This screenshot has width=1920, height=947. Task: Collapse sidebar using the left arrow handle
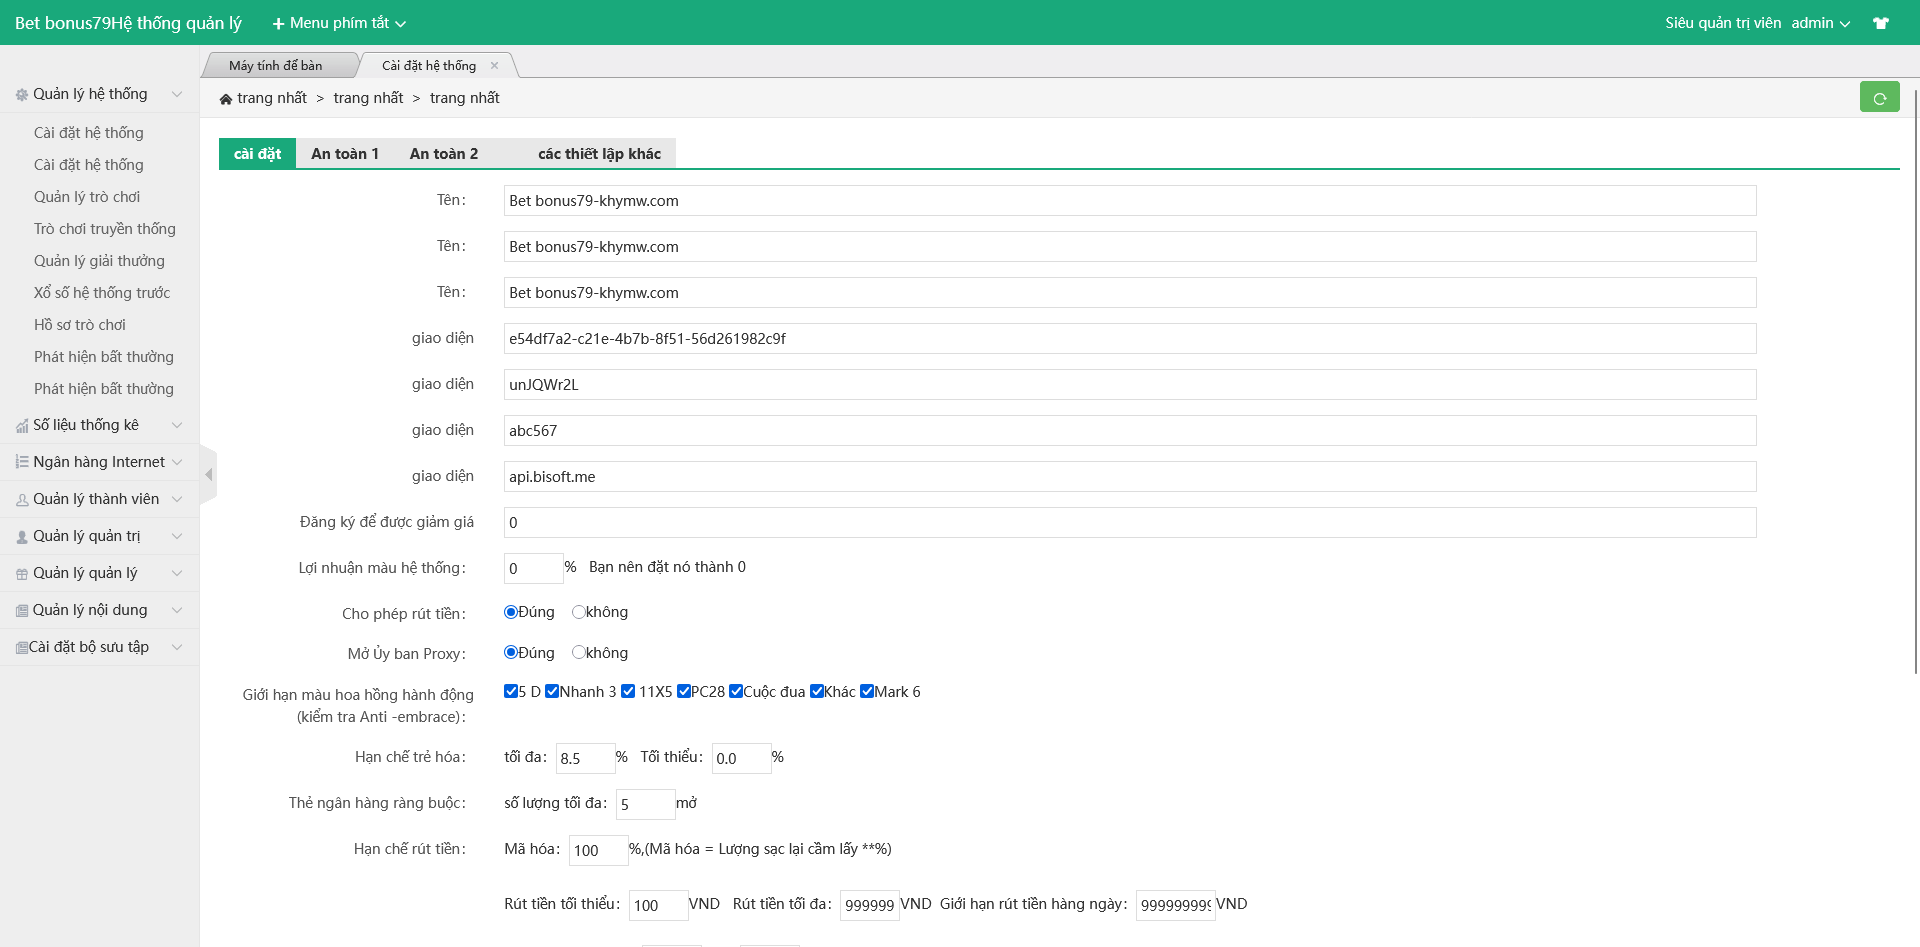pyautogui.click(x=208, y=474)
